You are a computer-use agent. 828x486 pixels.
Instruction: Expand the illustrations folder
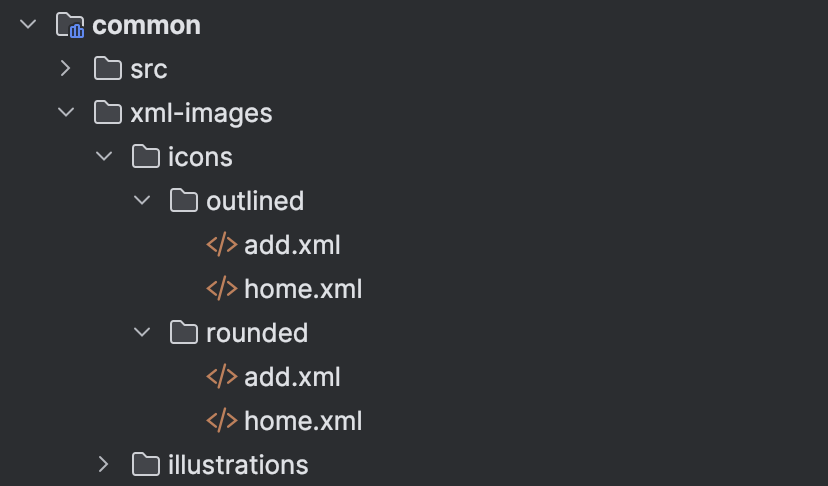104,465
